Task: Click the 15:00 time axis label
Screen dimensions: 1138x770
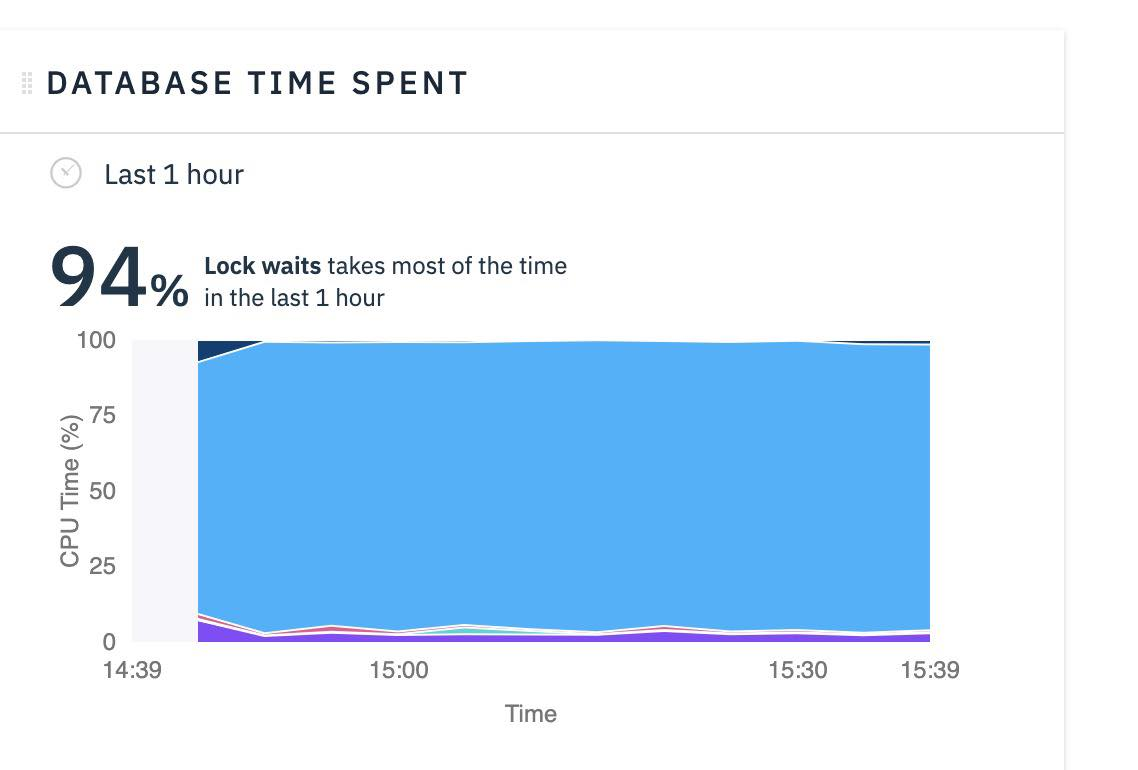Action: (398, 670)
